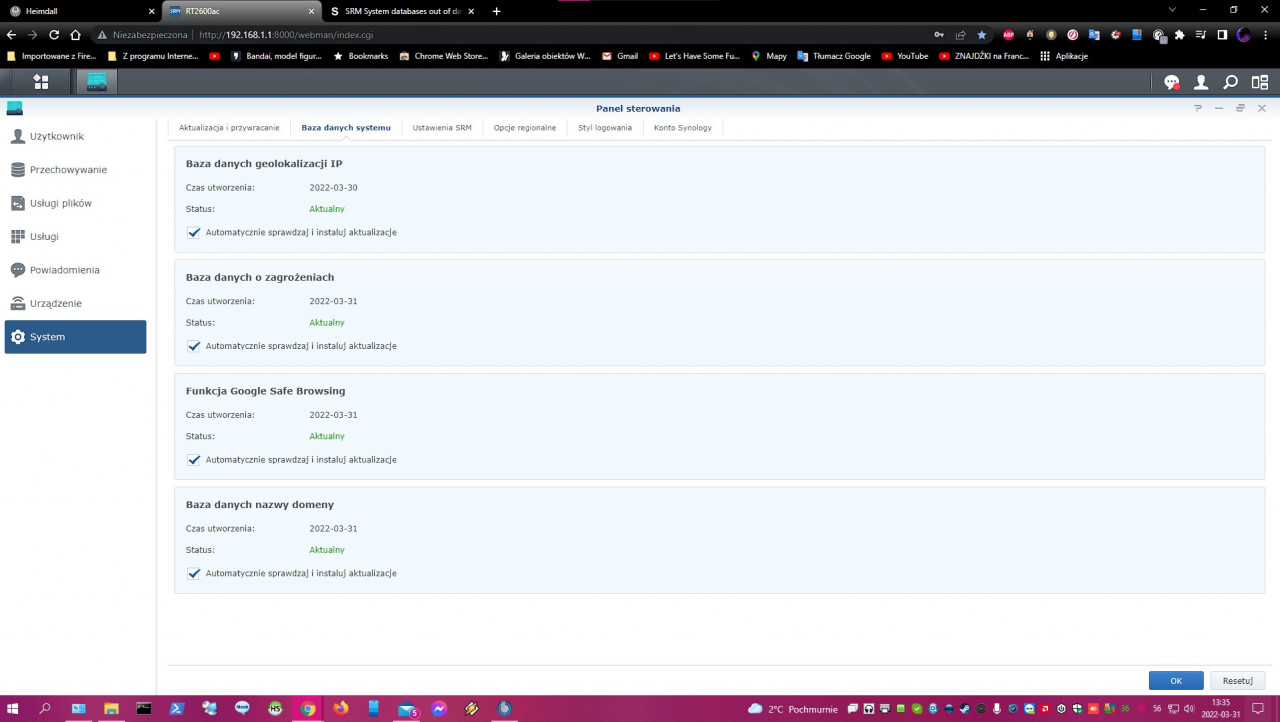Open Użytkownik in the sidebar
The image size is (1280, 722).
point(57,136)
